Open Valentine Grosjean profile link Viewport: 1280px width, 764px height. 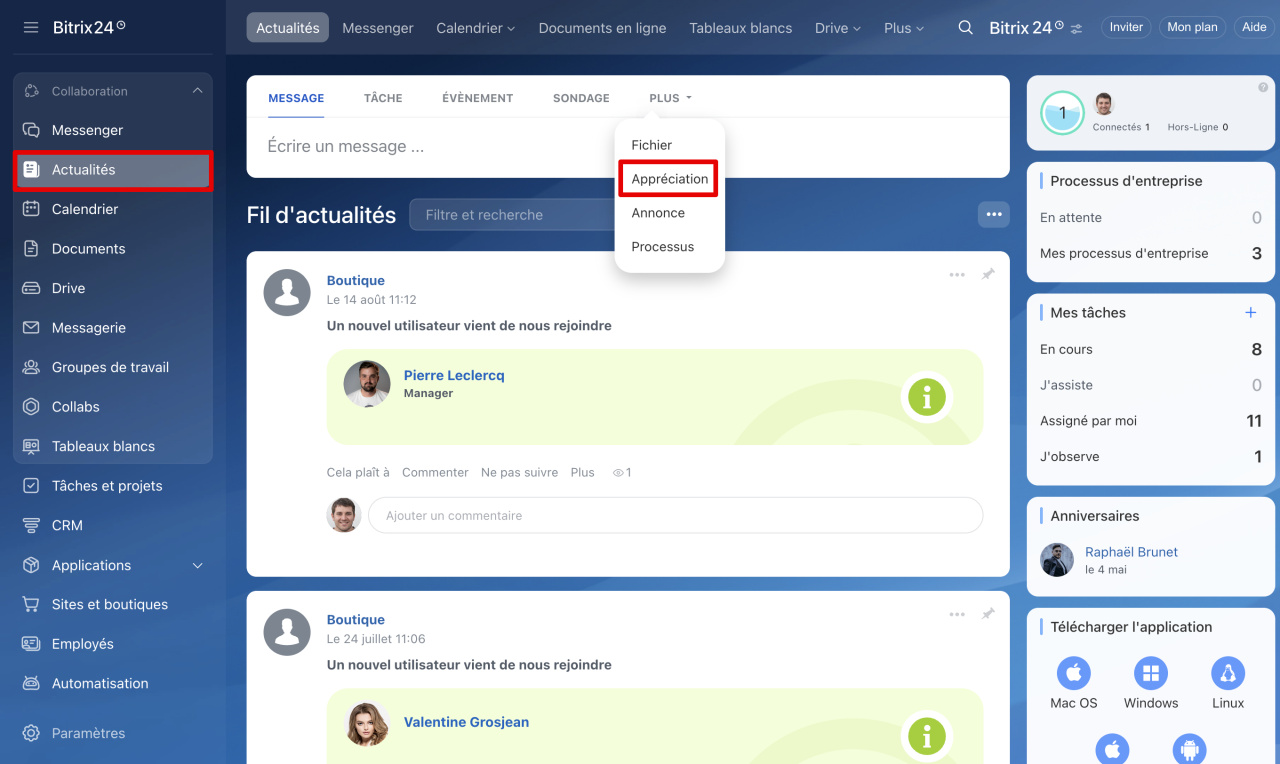pyautogui.click(x=467, y=722)
